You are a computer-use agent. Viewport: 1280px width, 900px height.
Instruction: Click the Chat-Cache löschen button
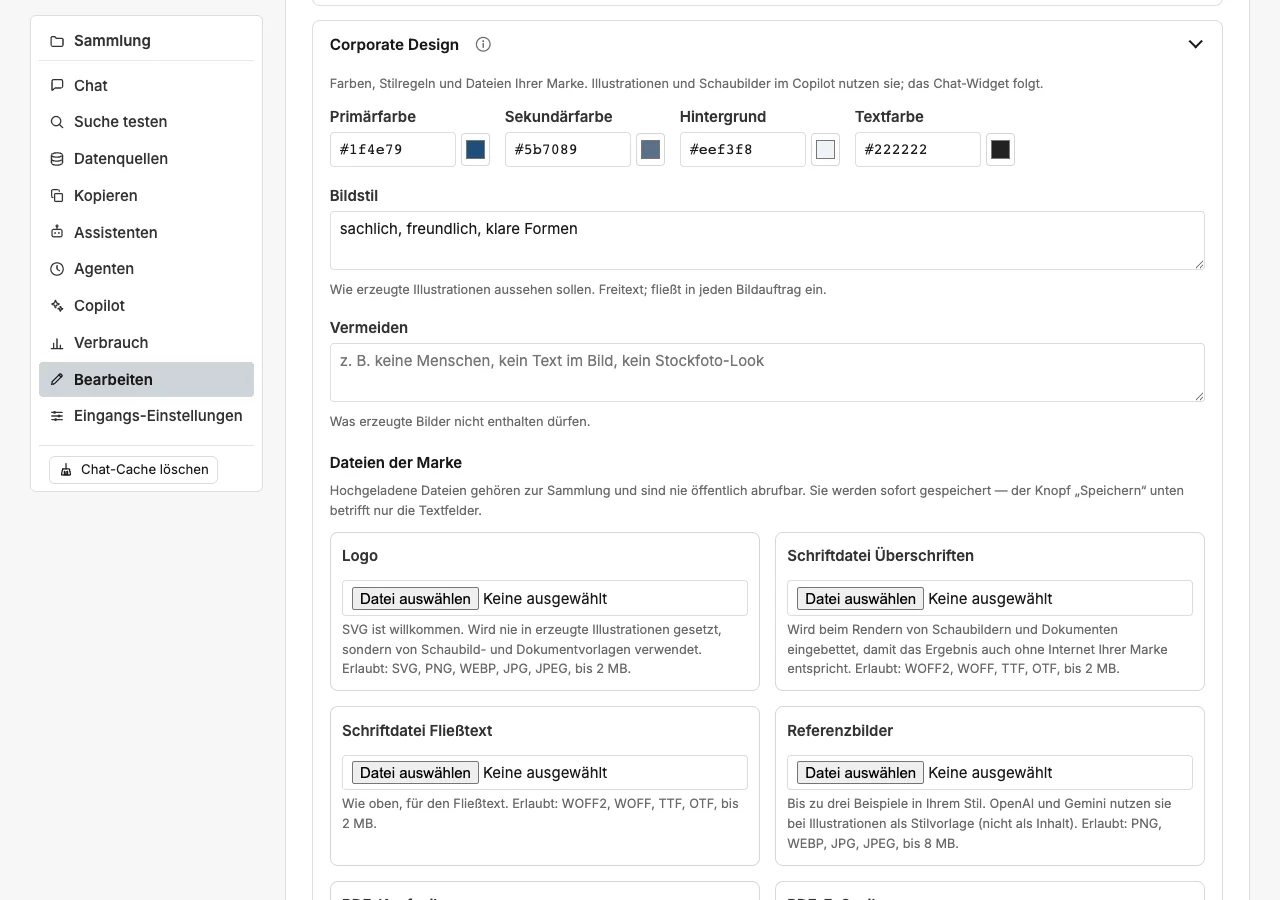133,469
